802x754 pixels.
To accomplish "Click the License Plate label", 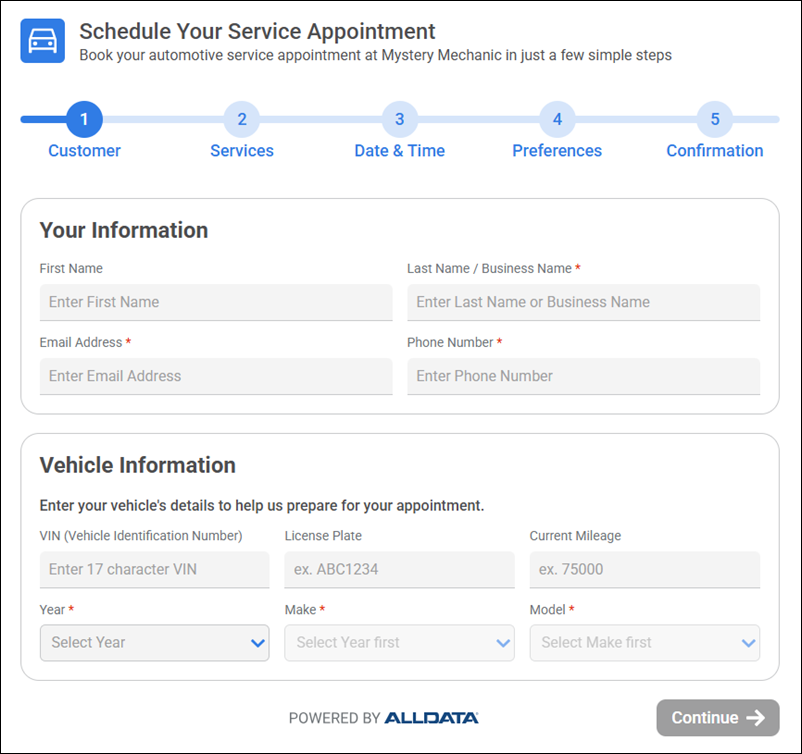I will coord(323,536).
